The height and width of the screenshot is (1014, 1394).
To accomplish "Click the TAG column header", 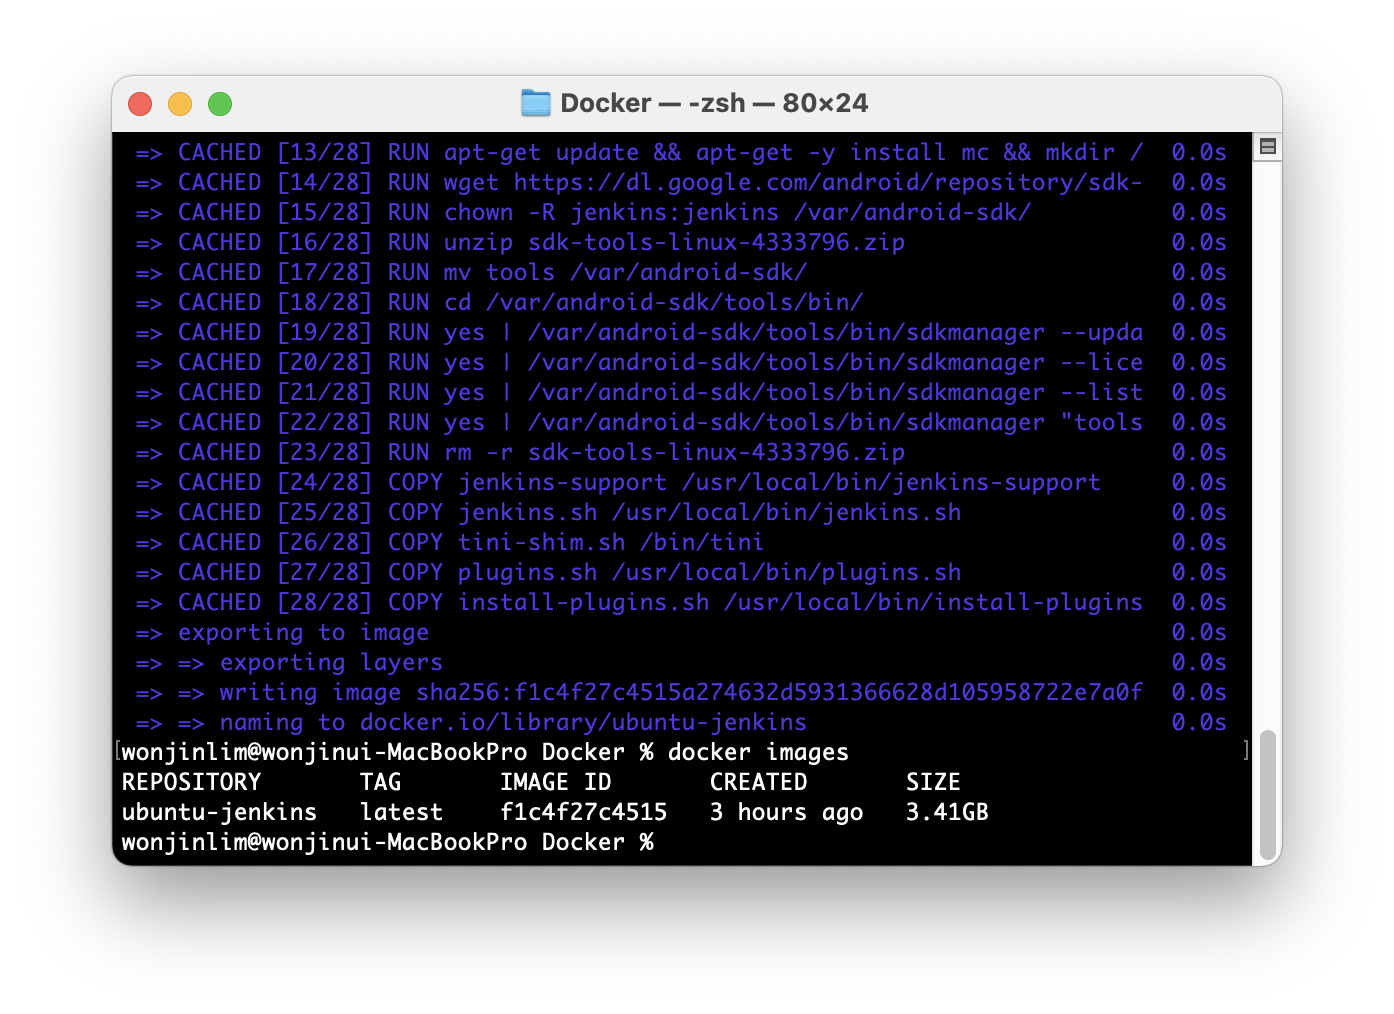I will (x=381, y=782).
